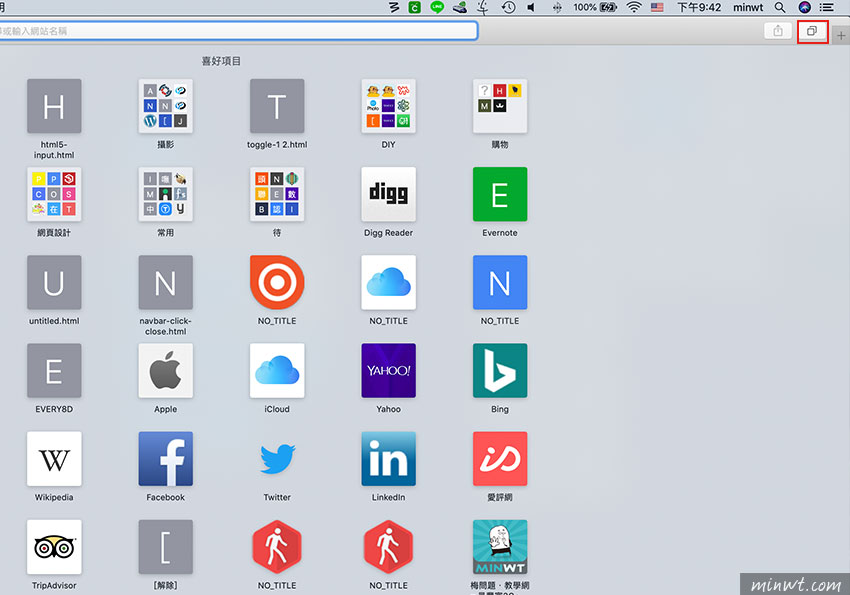Open the orange target NO_TITLE favorite
The width and height of the screenshot is (850, 595).
click(x=277, y=282)
